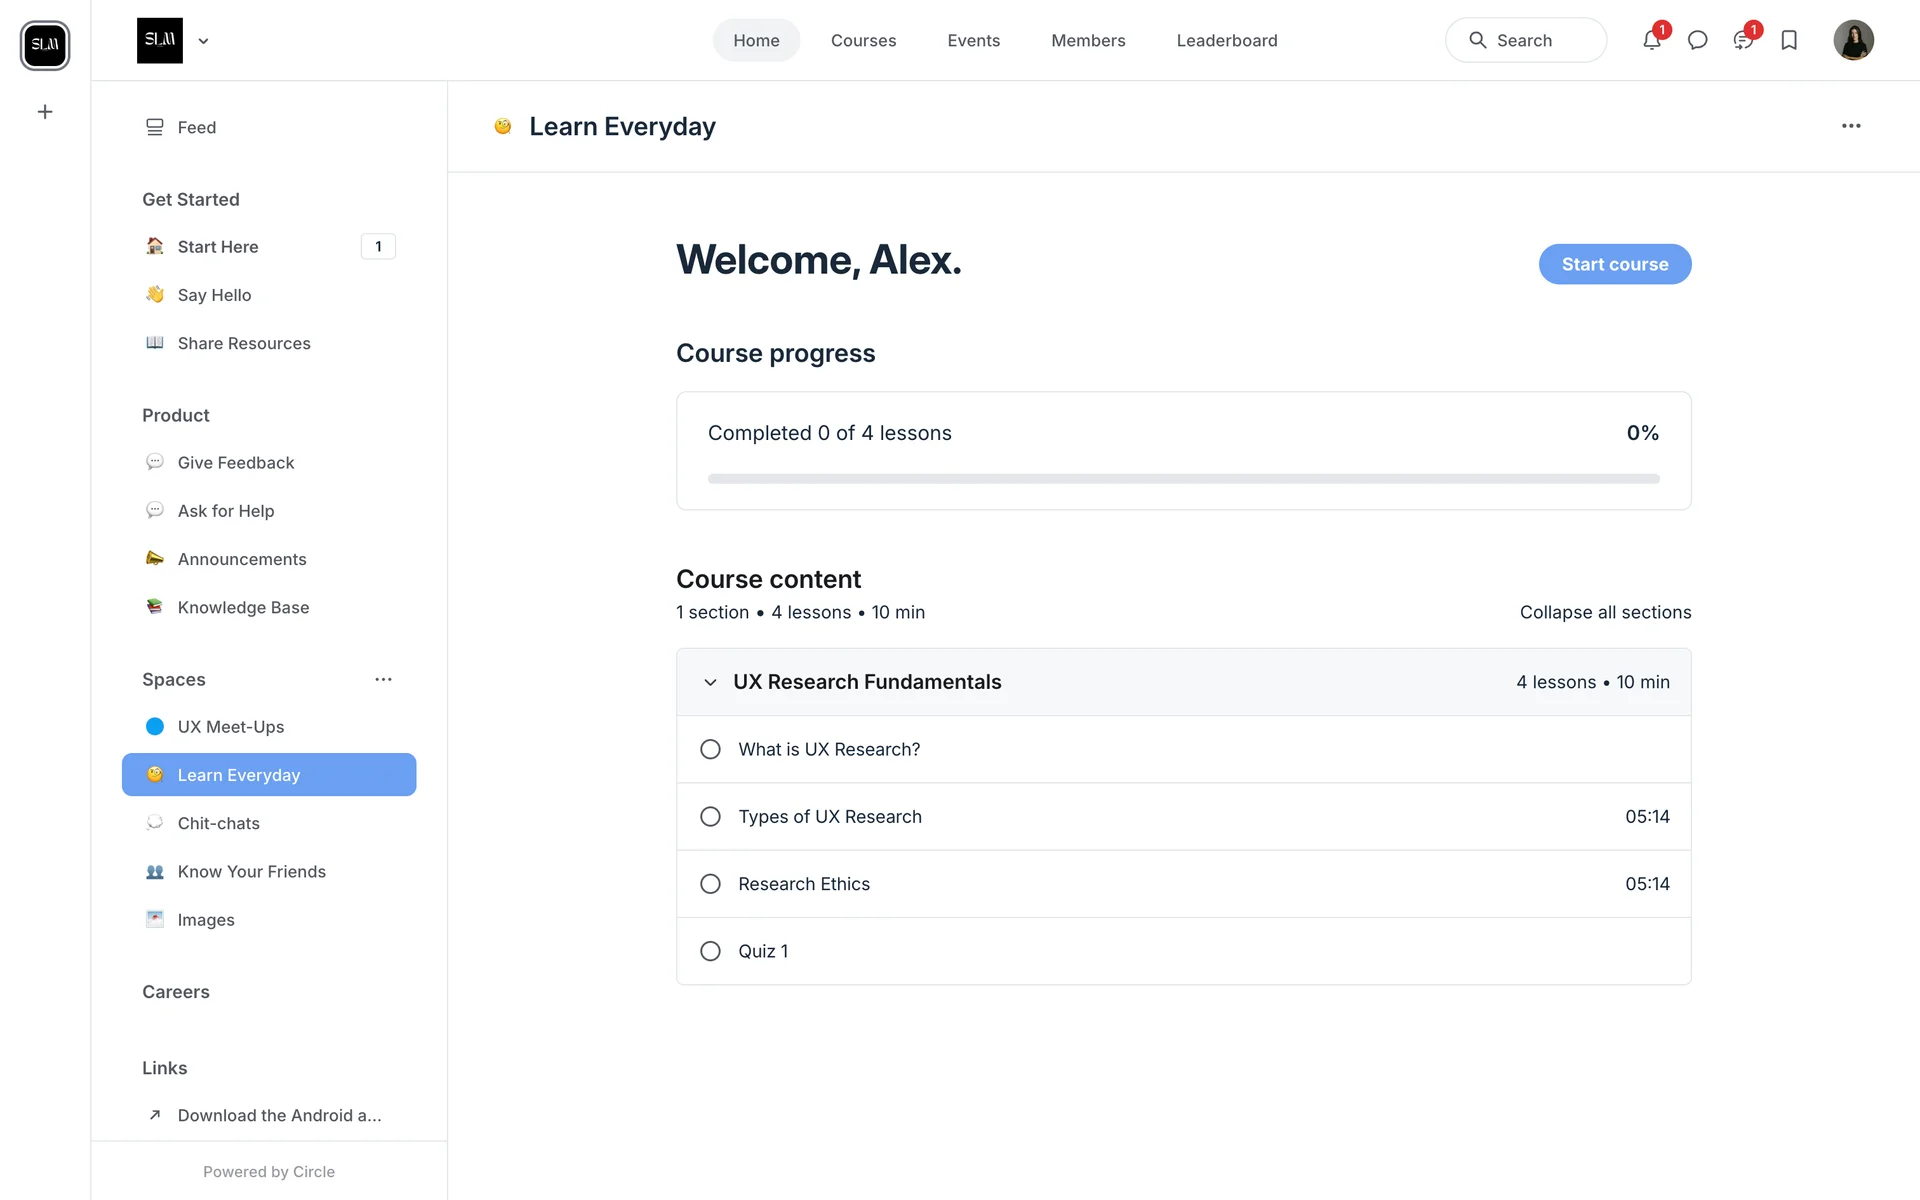Viewport: 1920px width, 1200px height.
Task: Open the Leaderboard tab
Action: 1226,41
